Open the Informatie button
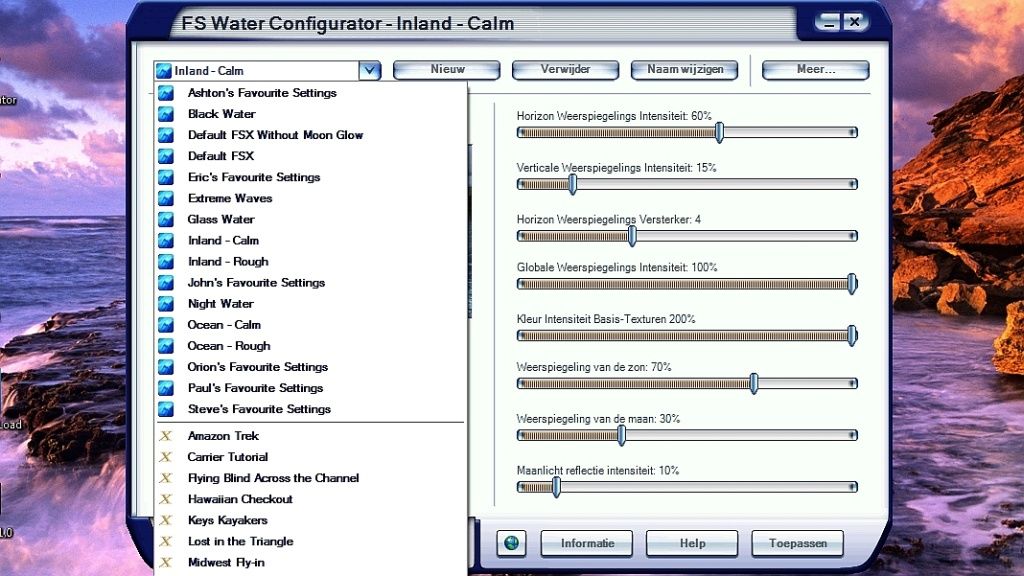The width and height of the screenshot is (1024, 576). pyautogui.click(x=586, y=543)
